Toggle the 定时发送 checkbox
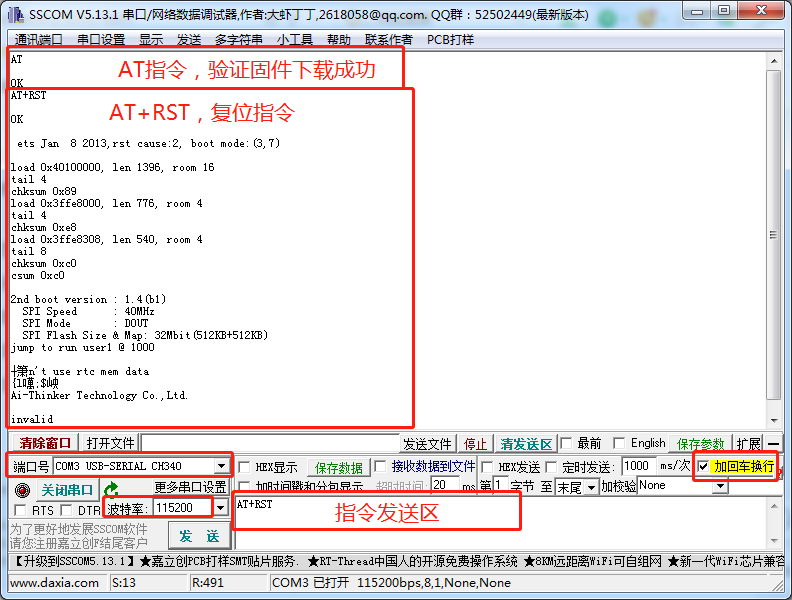The image size is (792, 600). pyautogui.click(x=551, y=467)
